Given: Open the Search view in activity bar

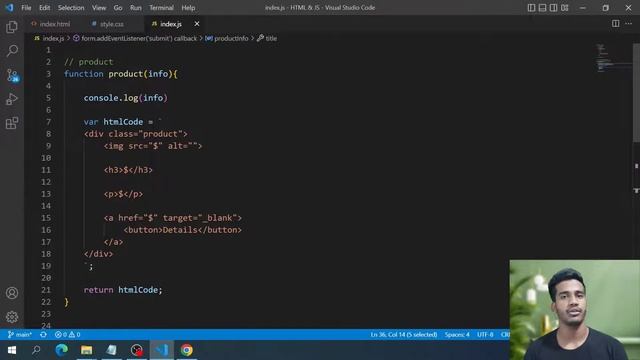Looking at the screenshot, I should pos(12,51).
